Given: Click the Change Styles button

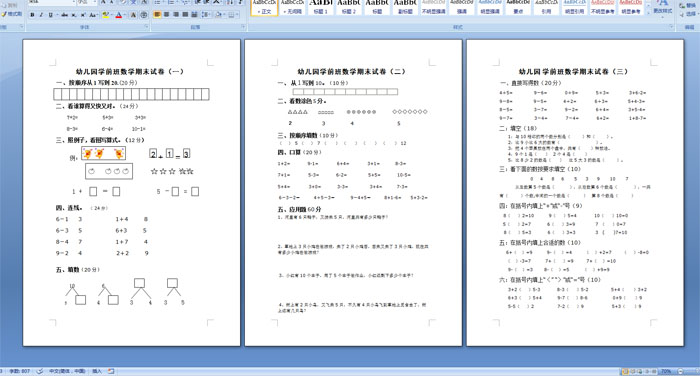Looking at the screenshot, I should pos(662,7).
